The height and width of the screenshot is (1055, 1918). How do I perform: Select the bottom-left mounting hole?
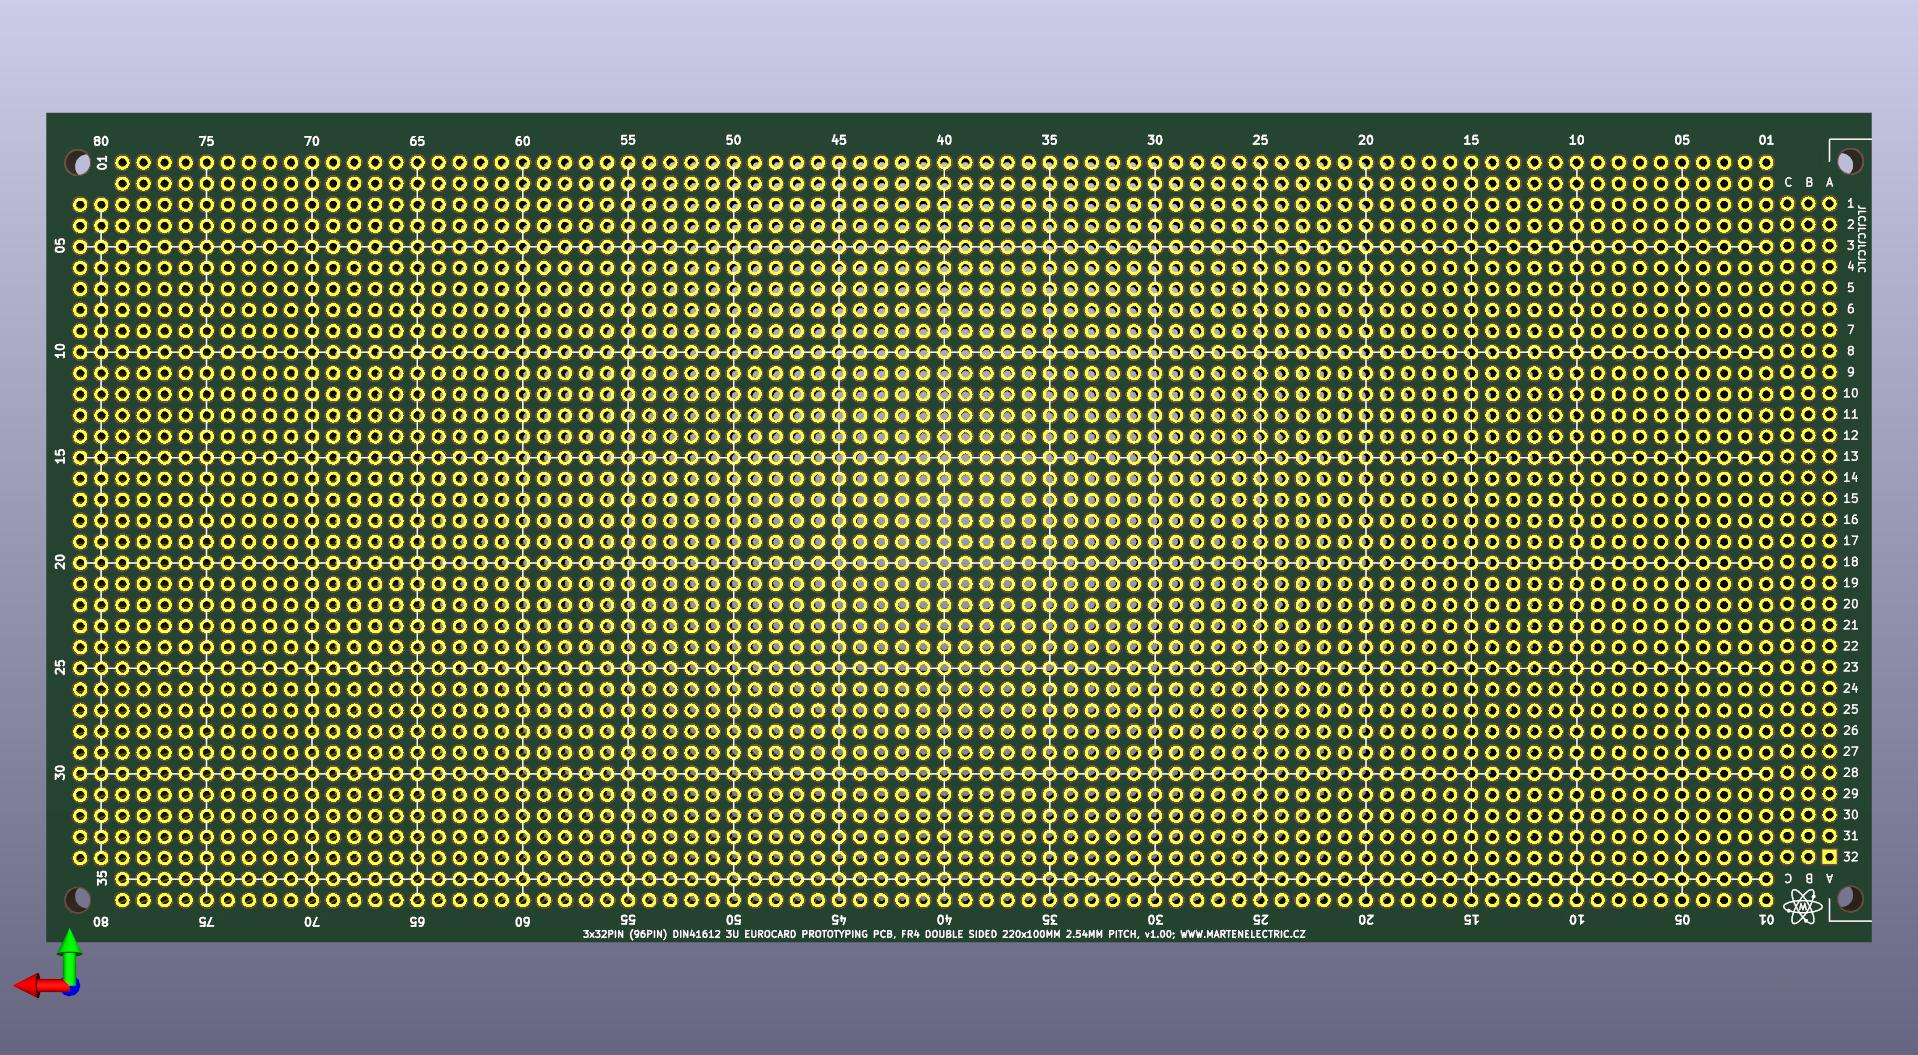pyautogui.click(x=77, y=899)
